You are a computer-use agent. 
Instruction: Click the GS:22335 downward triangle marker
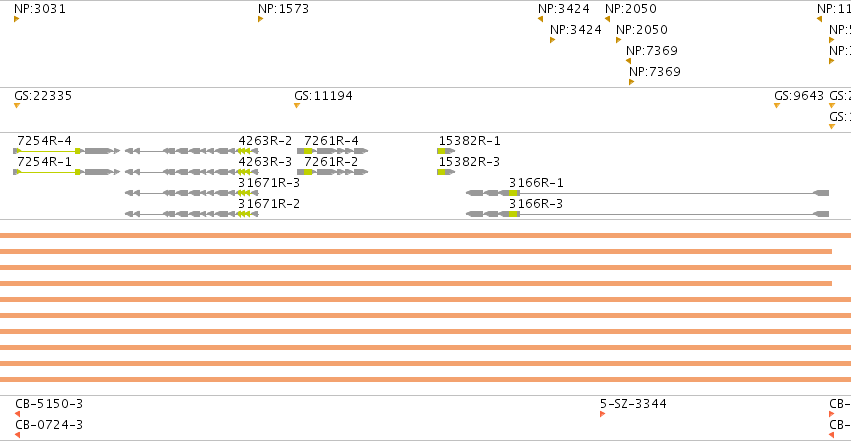(17, 106)
